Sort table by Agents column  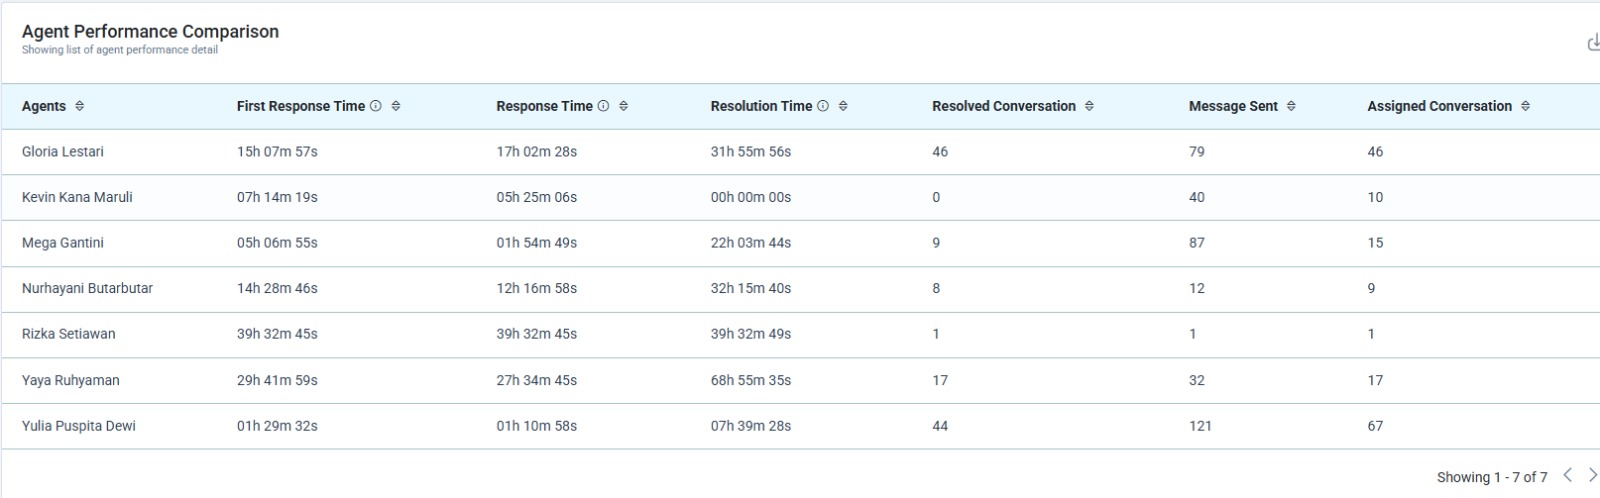pos(80,106)
